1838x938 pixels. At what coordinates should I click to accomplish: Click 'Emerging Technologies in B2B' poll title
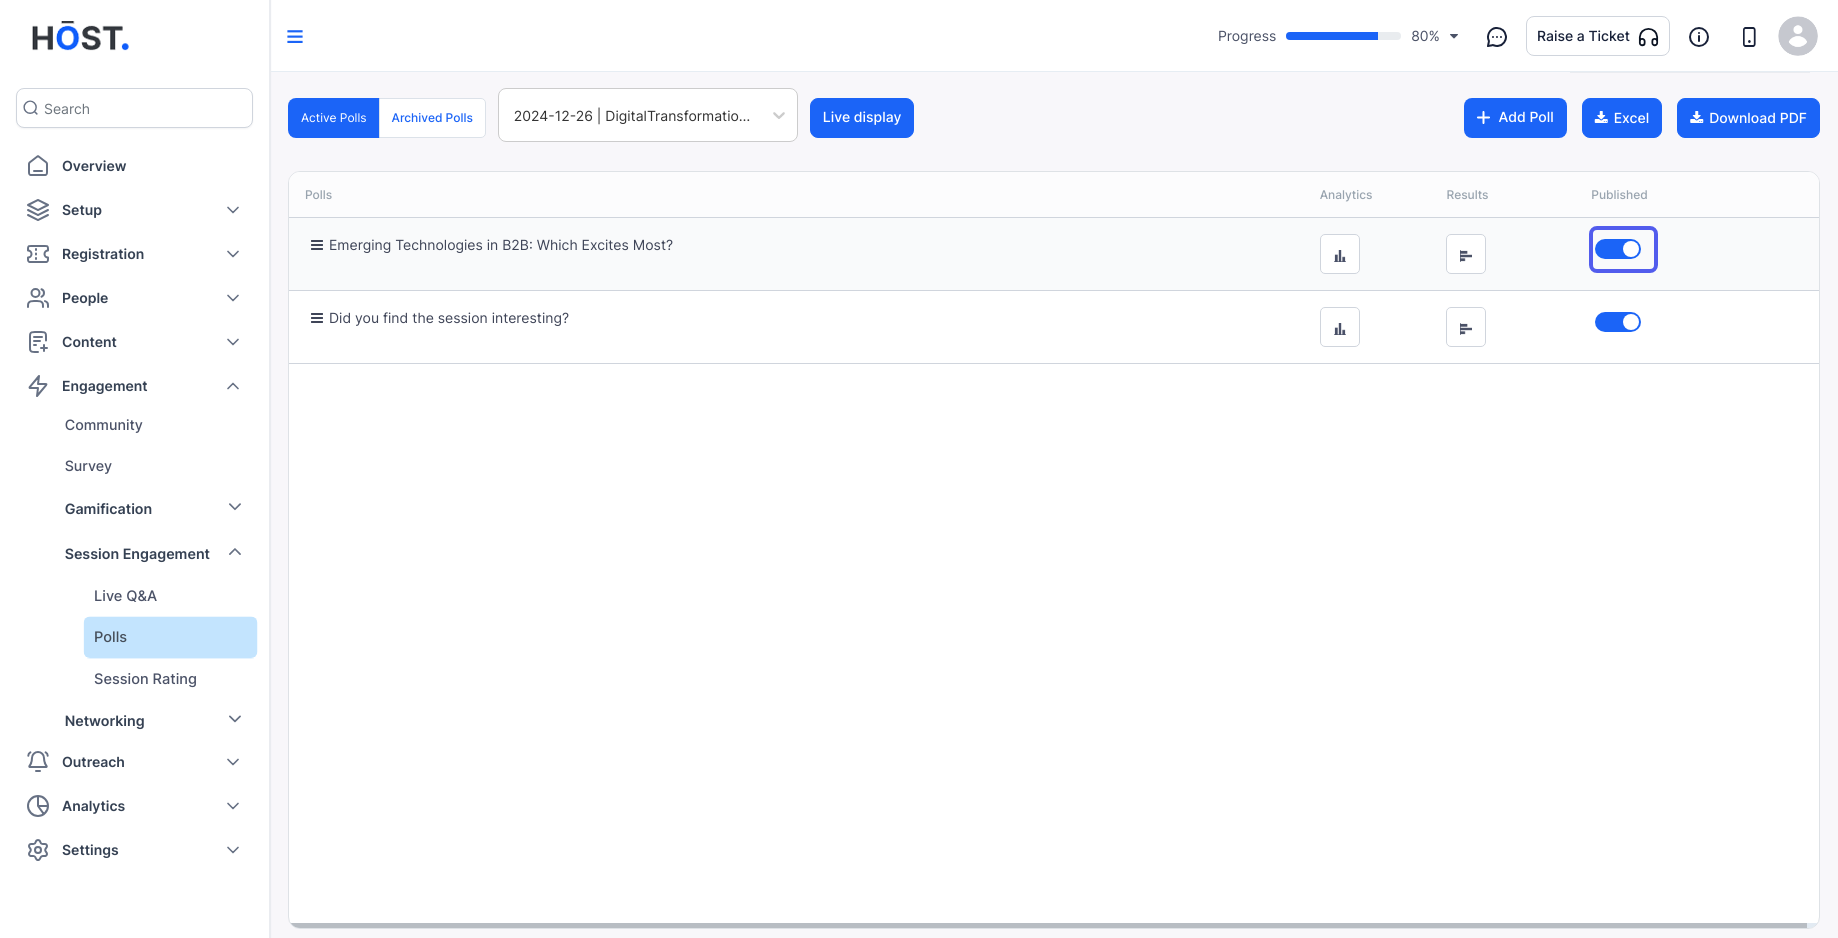pos(501,245)
